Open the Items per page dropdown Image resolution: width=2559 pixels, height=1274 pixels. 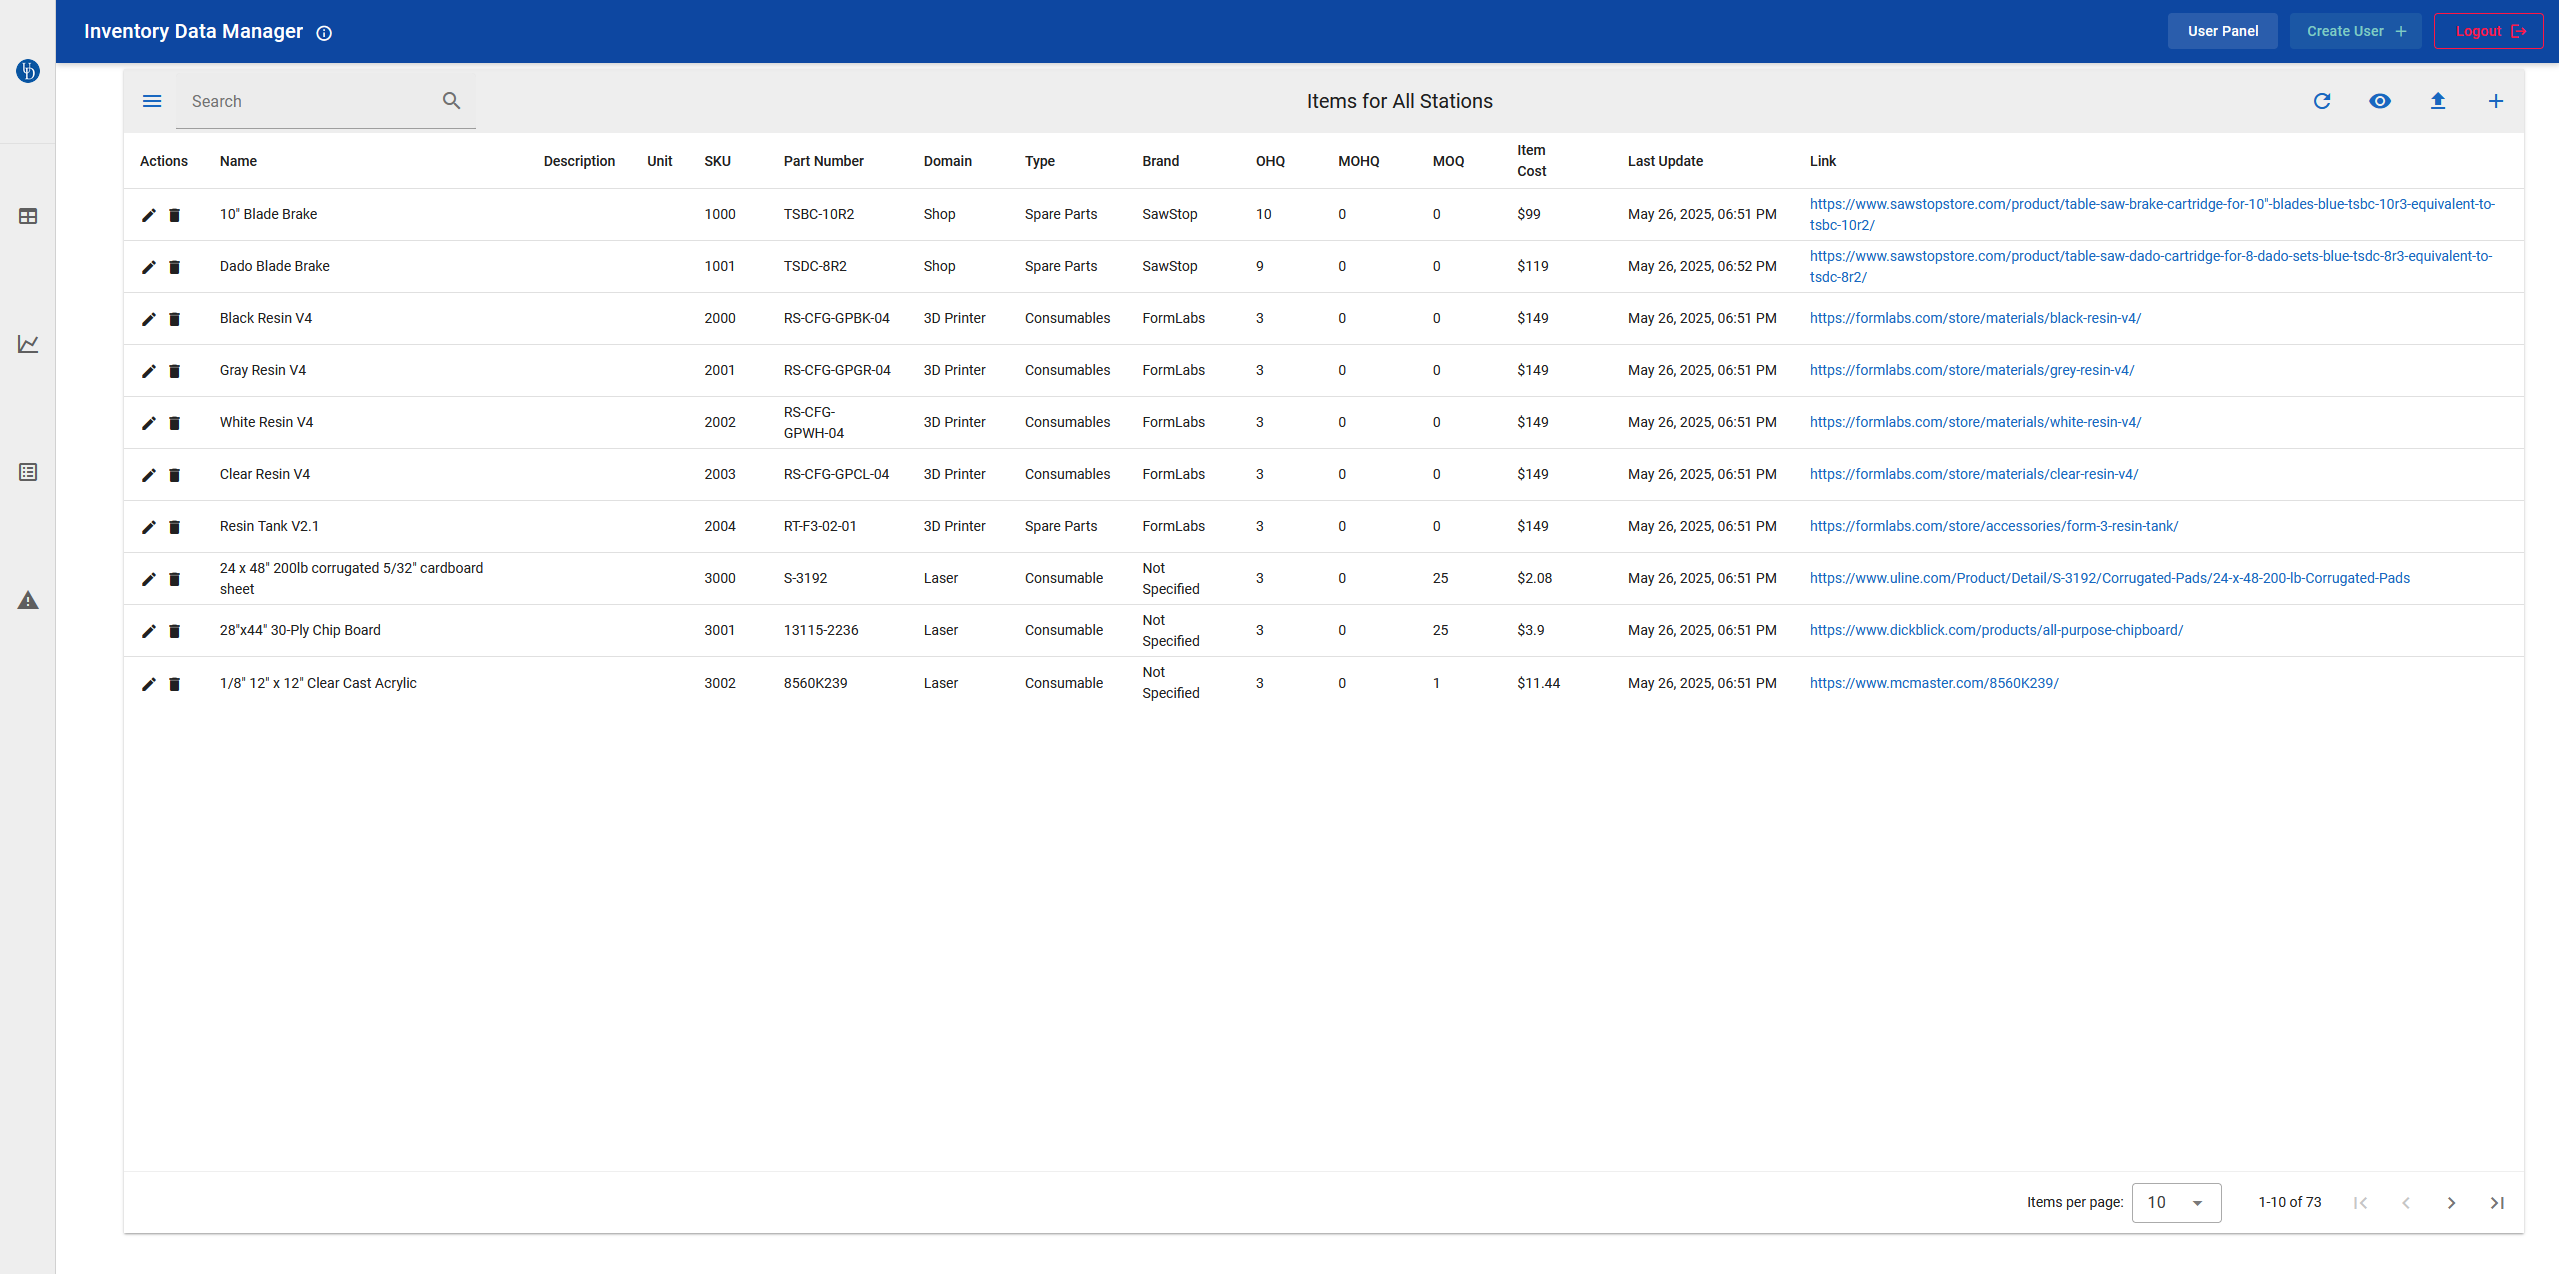click(x=2175, y=1202)
